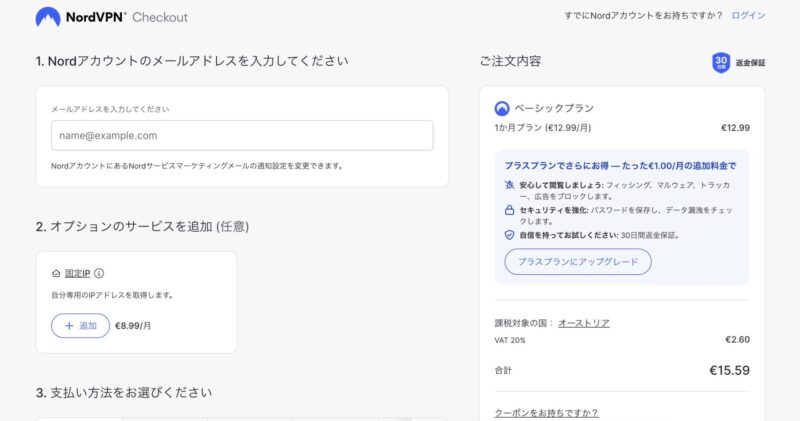Image resolution: width=800 pixels, height=421 pixels.
Task: Click the €8.99/月 price text
Action: 133,326
